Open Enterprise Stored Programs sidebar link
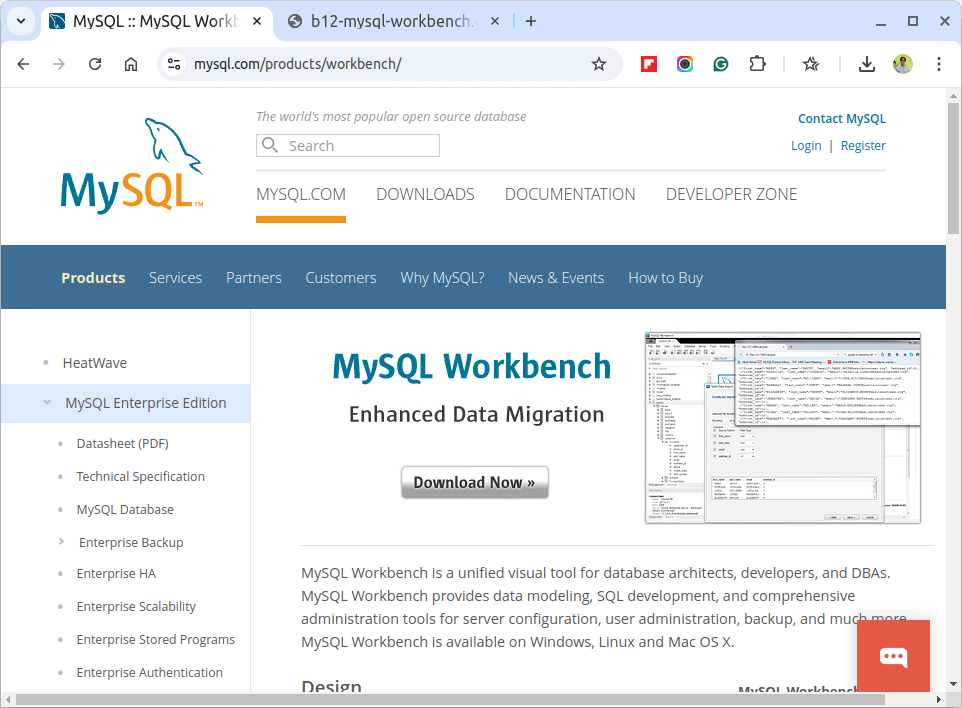The width and height of the screenshot is (962, 708). tap(155, 640)
